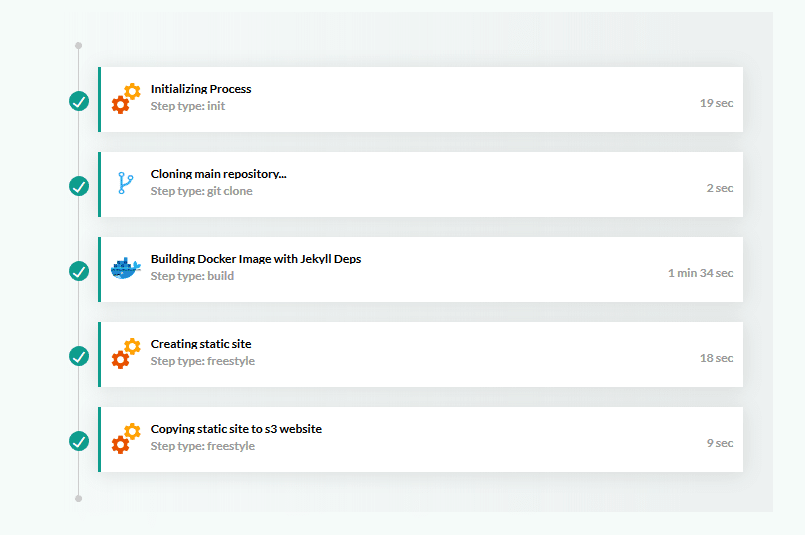Expand the Initializing Process step
This screenshot has width=805, height=535.
point(201,89)
